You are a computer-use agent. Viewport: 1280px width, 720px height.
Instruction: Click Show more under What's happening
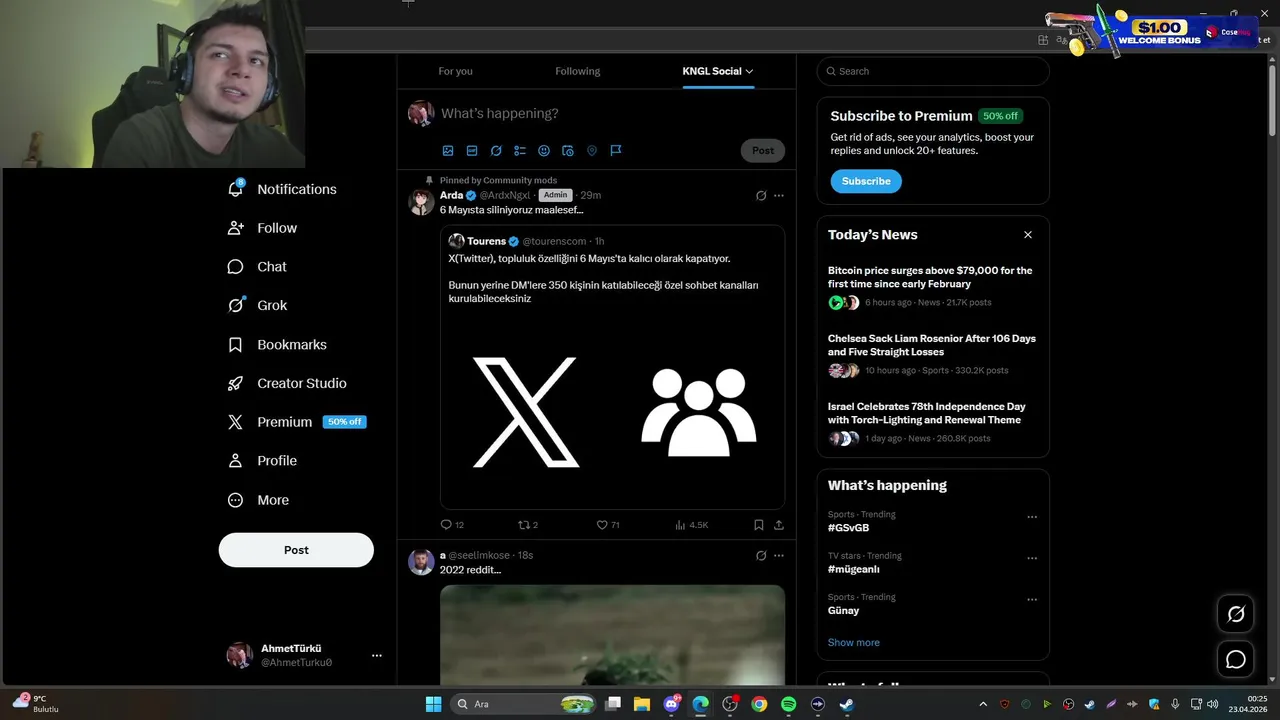tap(854, 643)
